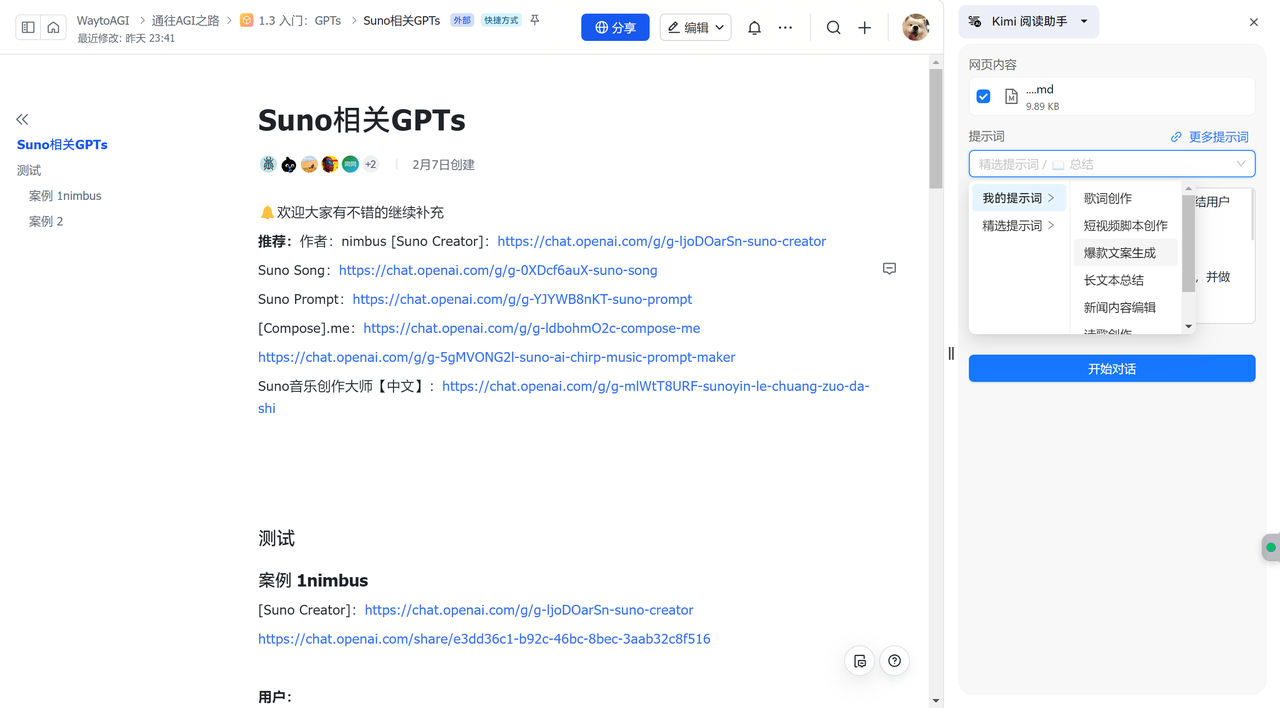Image resolution: width=1280 pixels, height=708 pixels.
Task: Open the document catalog floating icon
Action: 860,661
